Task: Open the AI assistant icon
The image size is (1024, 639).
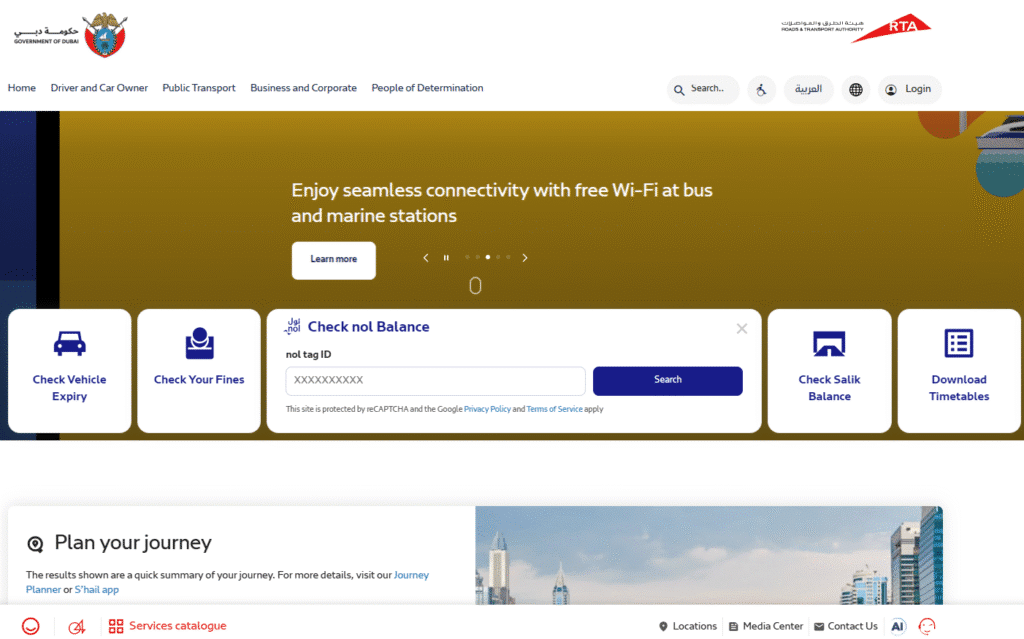Action: 898,626
